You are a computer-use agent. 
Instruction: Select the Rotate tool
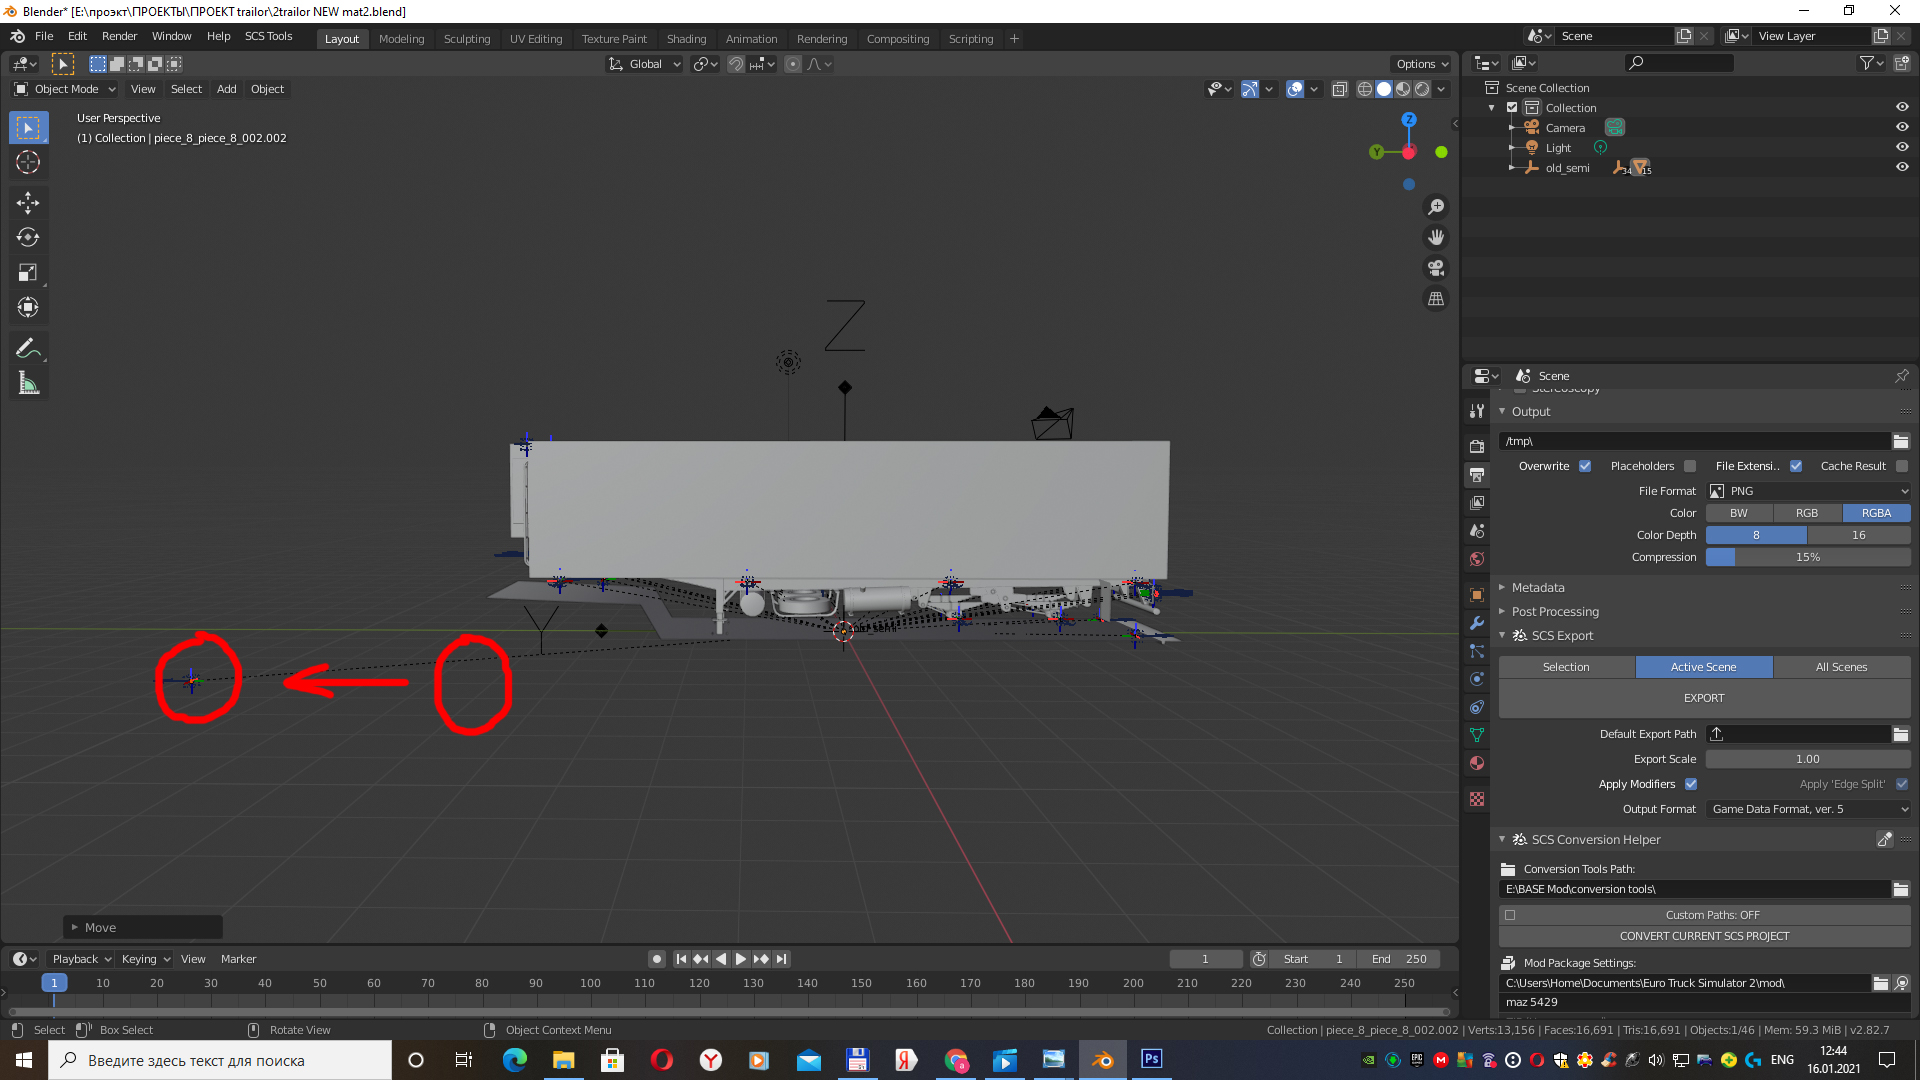[x=28, y=238]
